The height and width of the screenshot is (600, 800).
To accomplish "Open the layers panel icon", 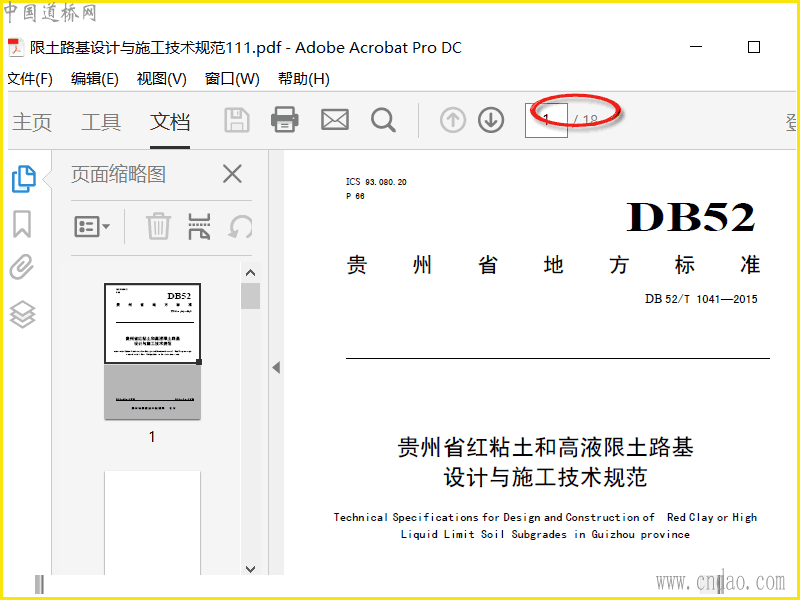I will point(22,314).
